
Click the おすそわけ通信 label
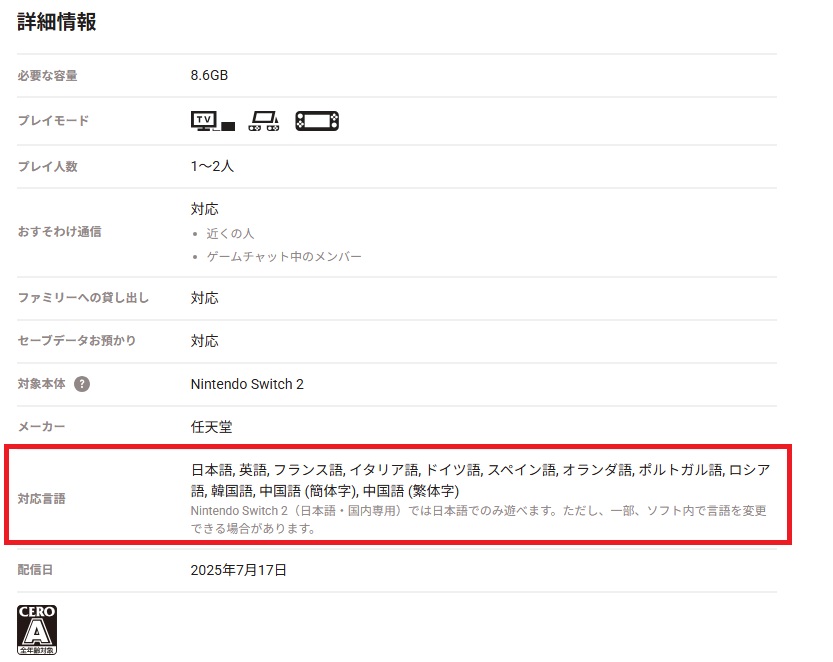[x=59, y=232]
